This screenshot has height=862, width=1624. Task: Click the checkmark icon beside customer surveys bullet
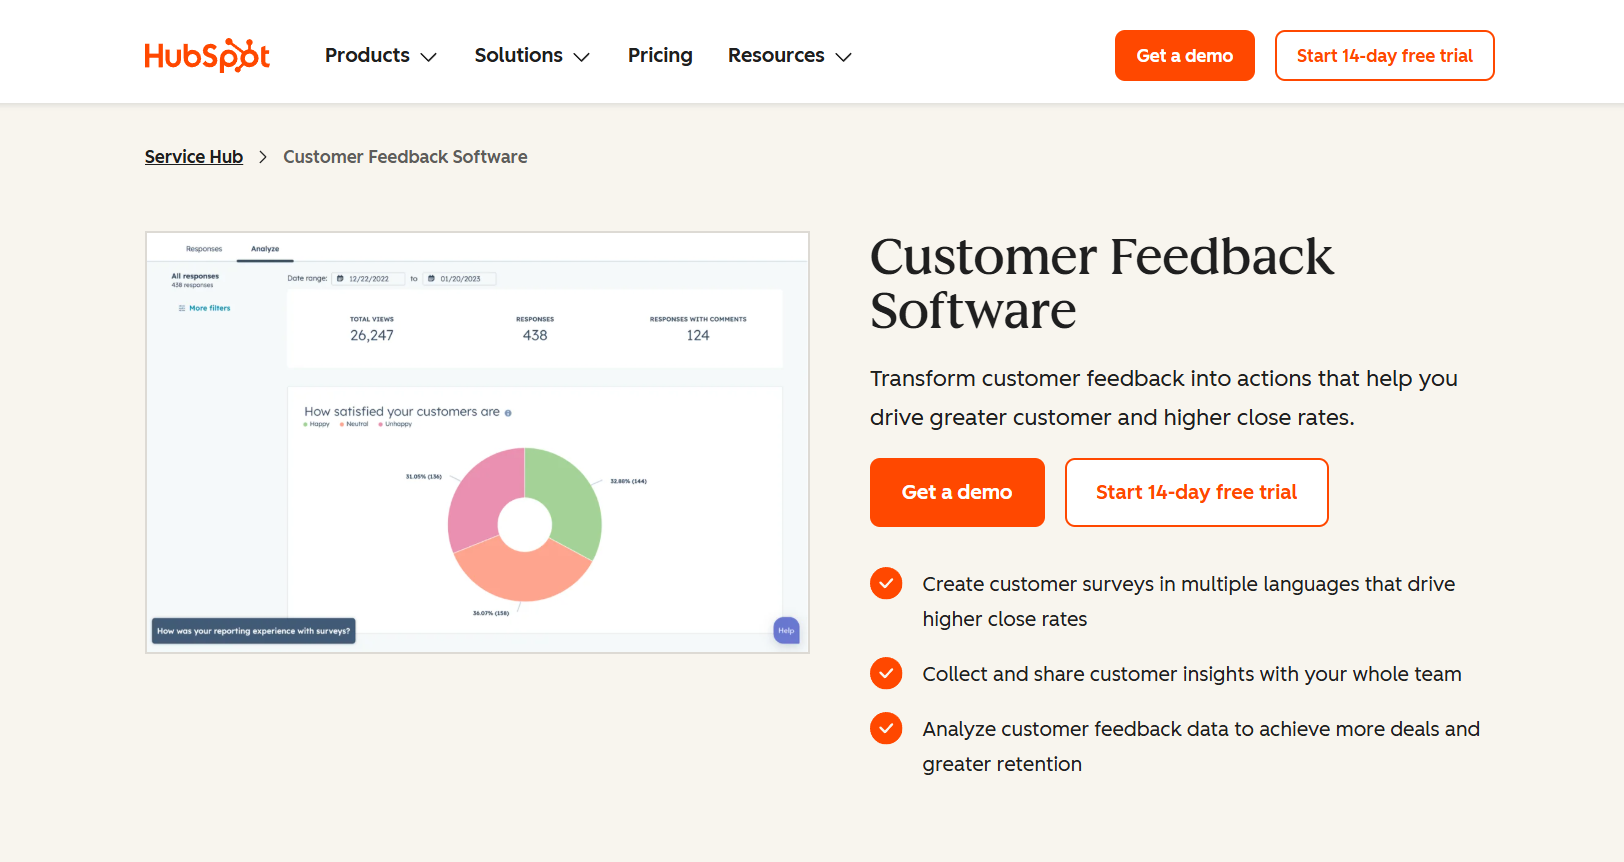coord(886,583)
